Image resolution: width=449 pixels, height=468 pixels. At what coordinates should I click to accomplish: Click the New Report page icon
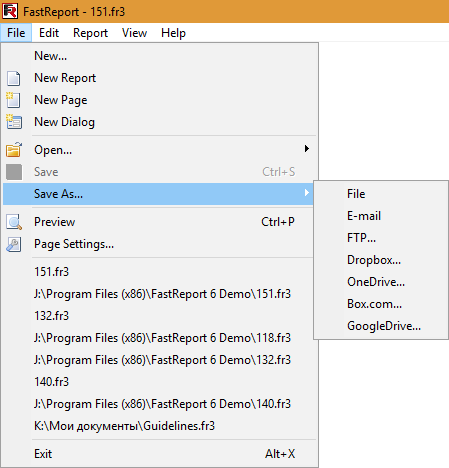14,78
